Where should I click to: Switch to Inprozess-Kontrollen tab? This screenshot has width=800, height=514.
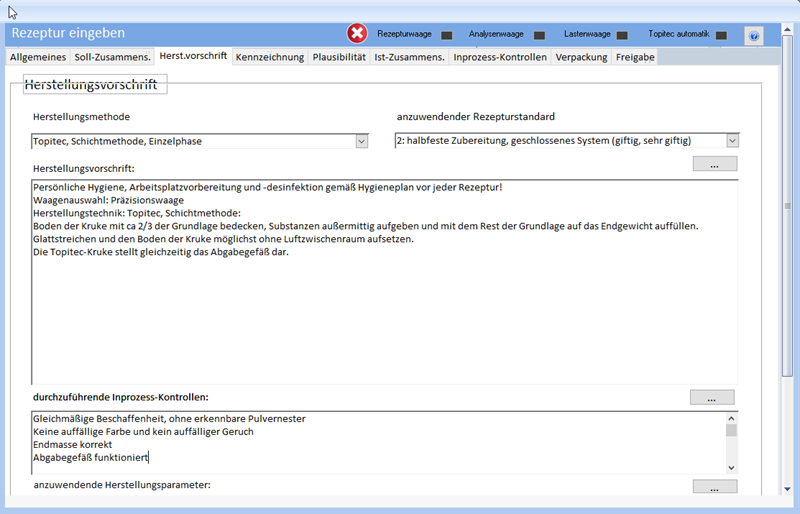click(x=500, y=57)
